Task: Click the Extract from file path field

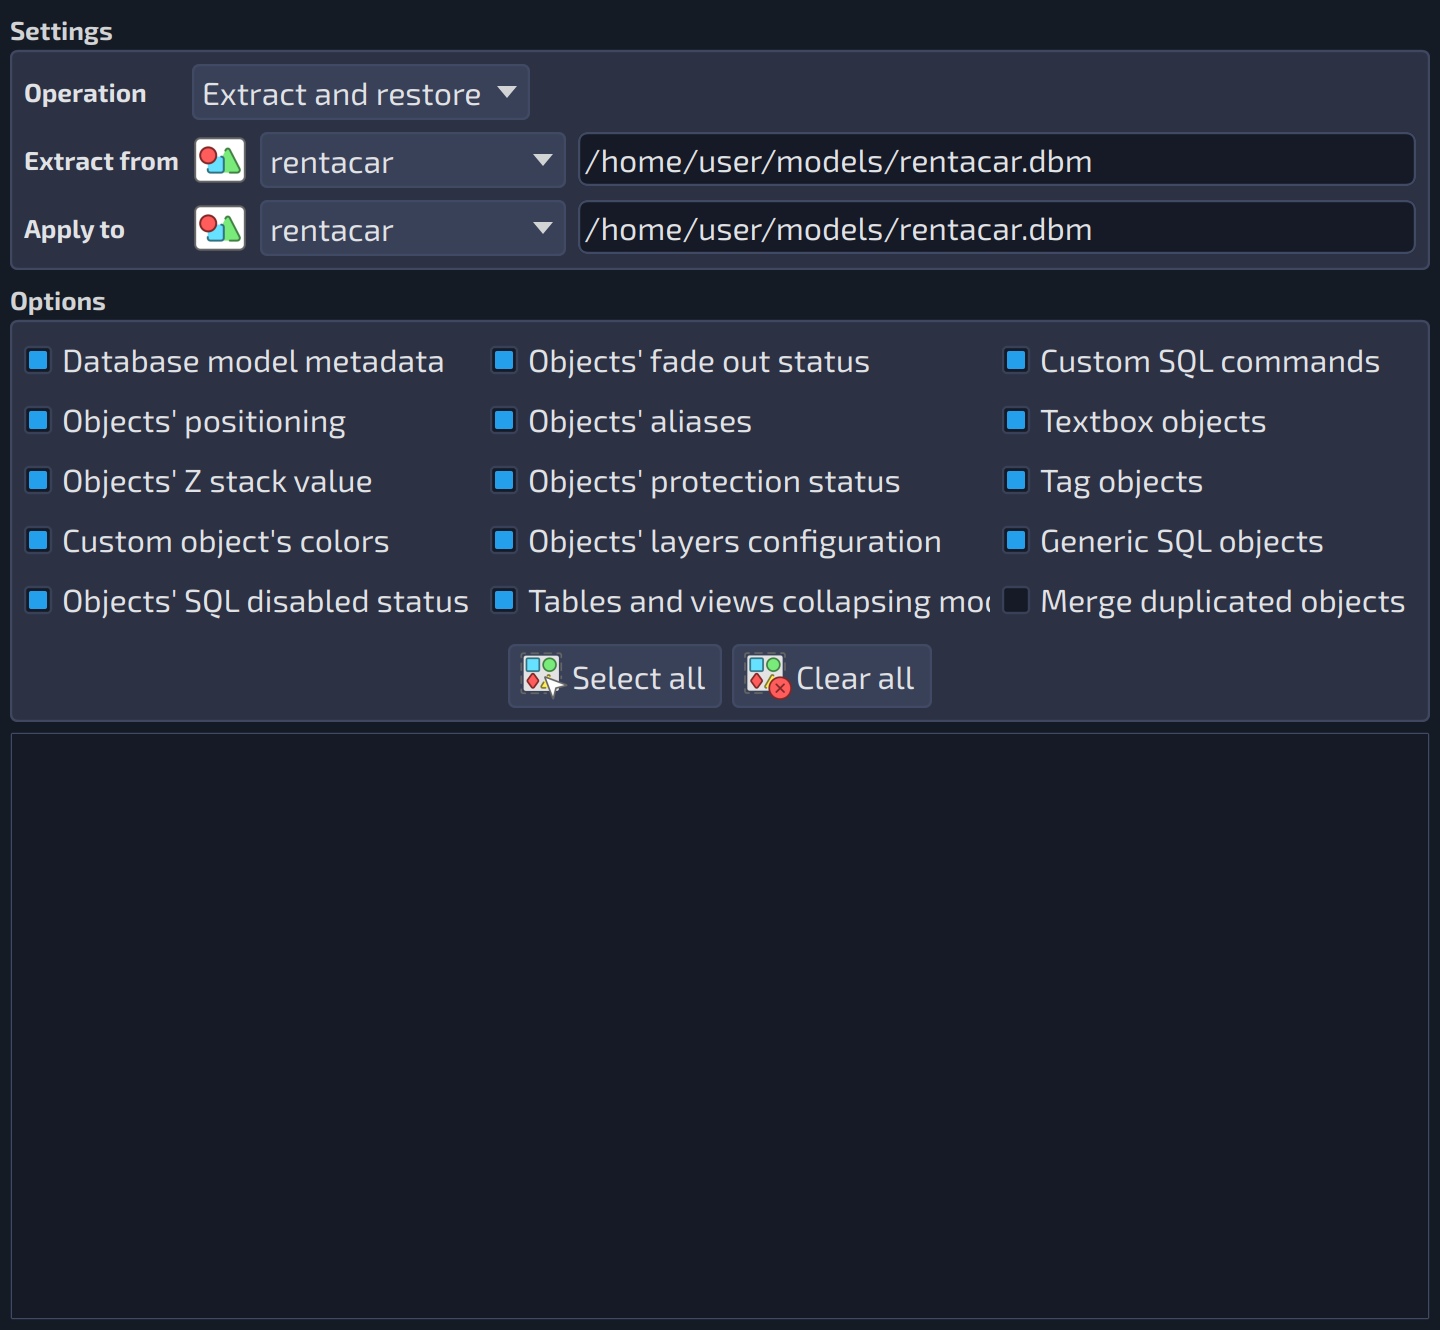Action: pos(997,160)
